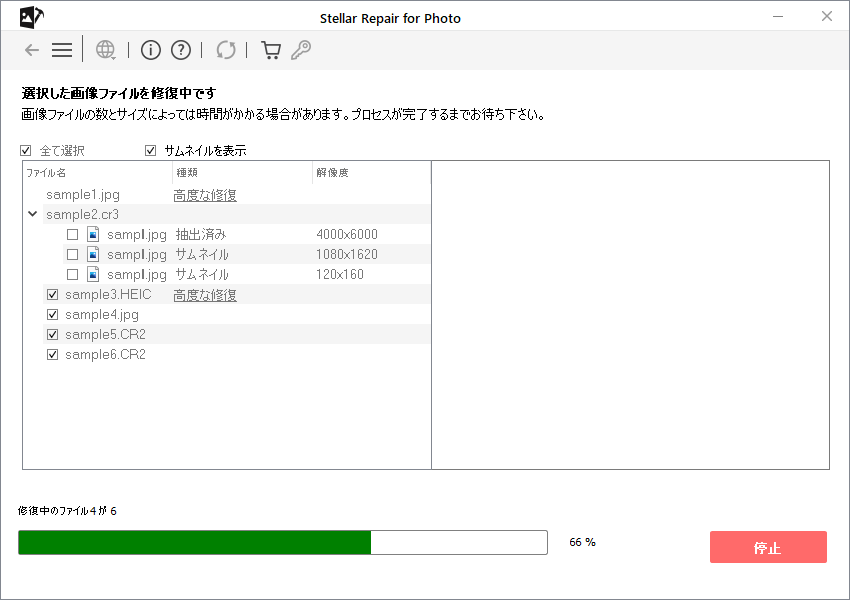This screenshot has width=850, height=600.
Task: Select the sample5.CR2 file name
Action: [105, 334]
